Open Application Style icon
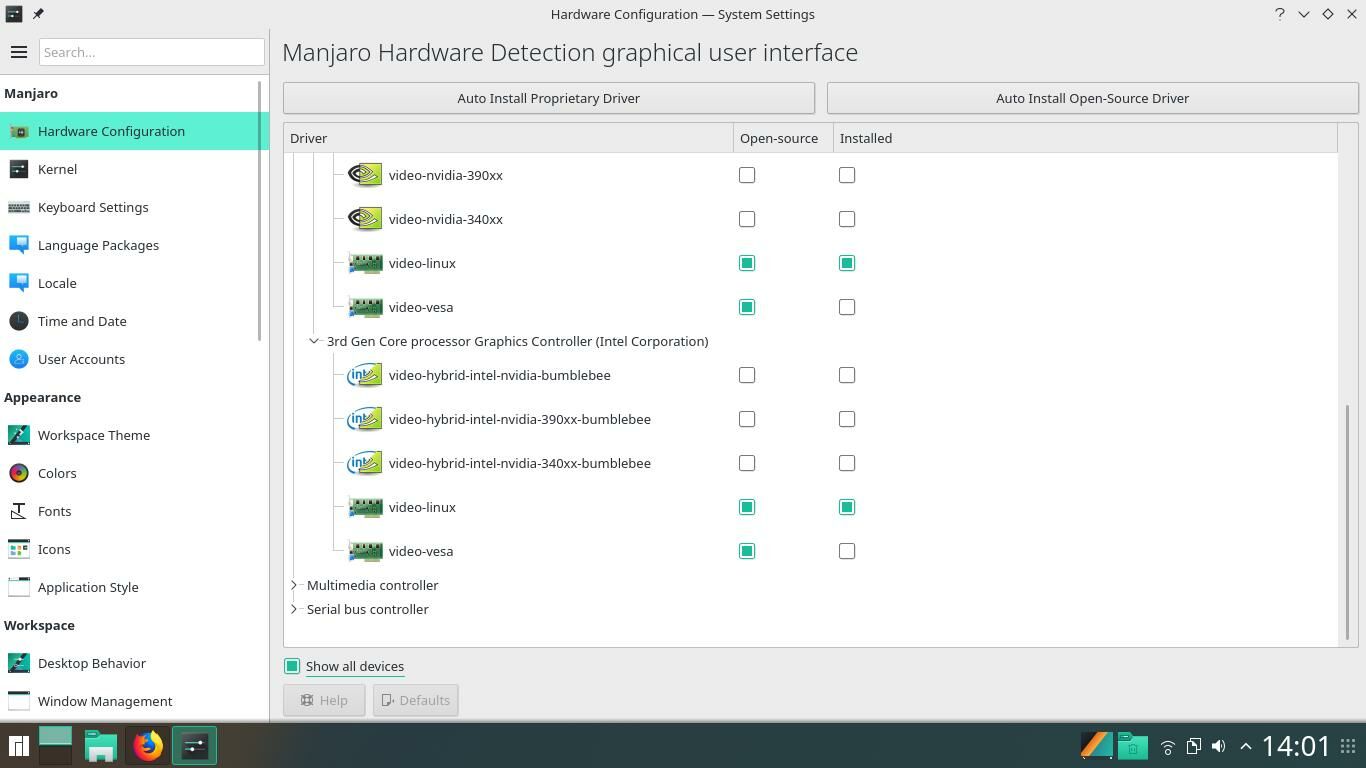1366x768 pixels. coord(19,587)
